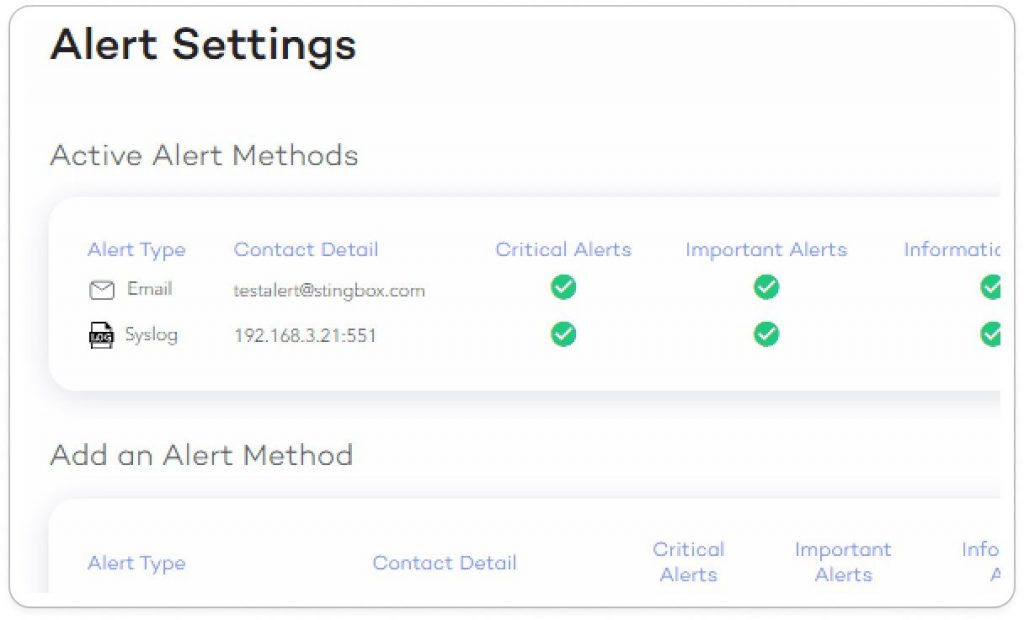Click Important Alerts header under Add Method
Image resolution: width=1024 pixels, height=620 pixels.
(x=843, y=562)
